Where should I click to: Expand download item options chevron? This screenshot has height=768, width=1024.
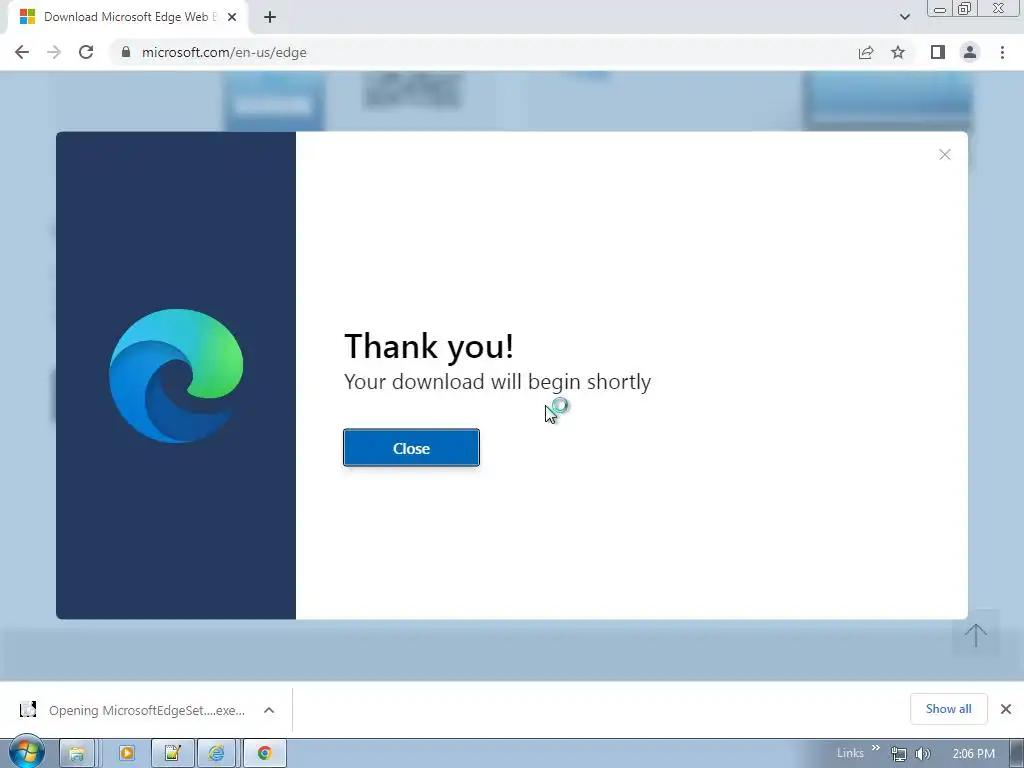point(269,710)
